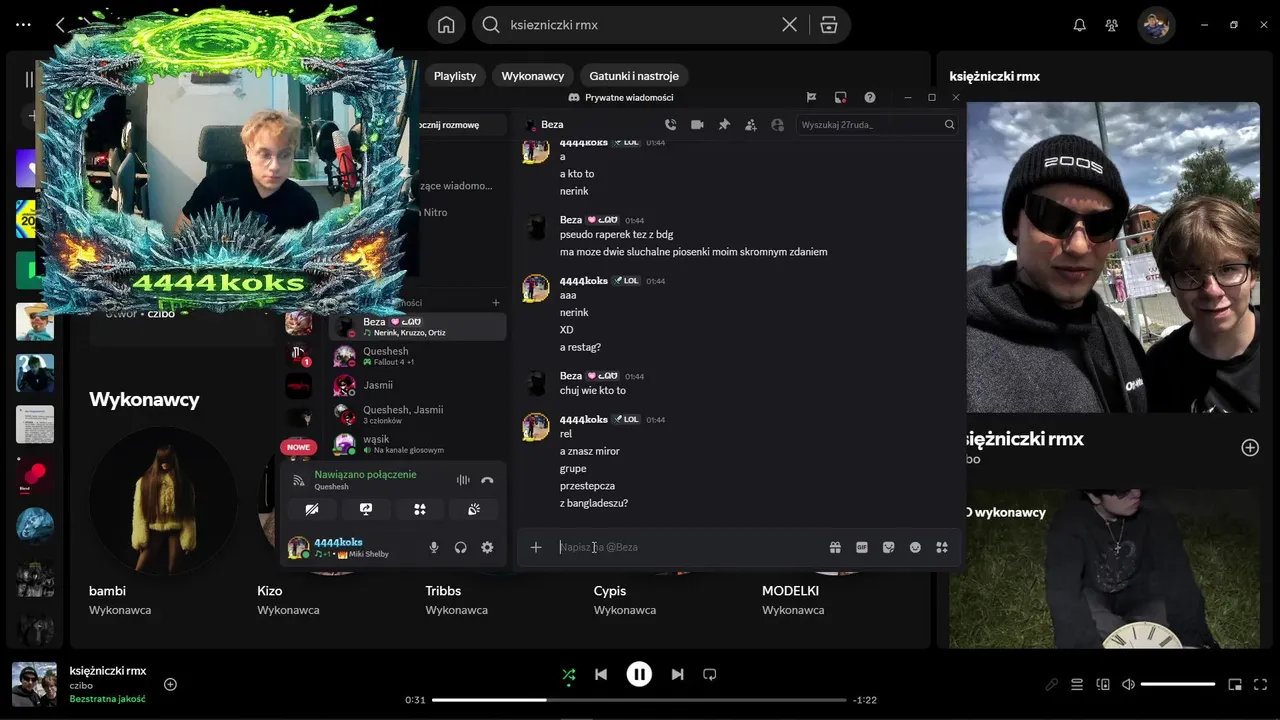1280x720 pixels.
Task: Open the Discord soundboard
Action: (x=474, y=509)
